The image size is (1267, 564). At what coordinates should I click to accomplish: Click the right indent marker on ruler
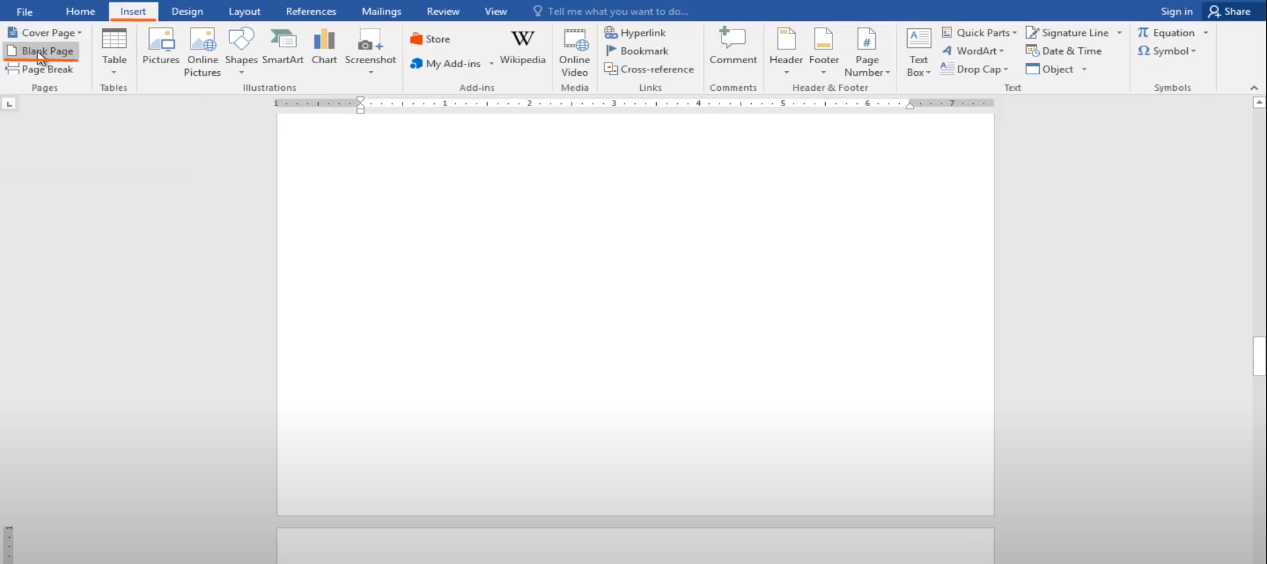point(909,103)
